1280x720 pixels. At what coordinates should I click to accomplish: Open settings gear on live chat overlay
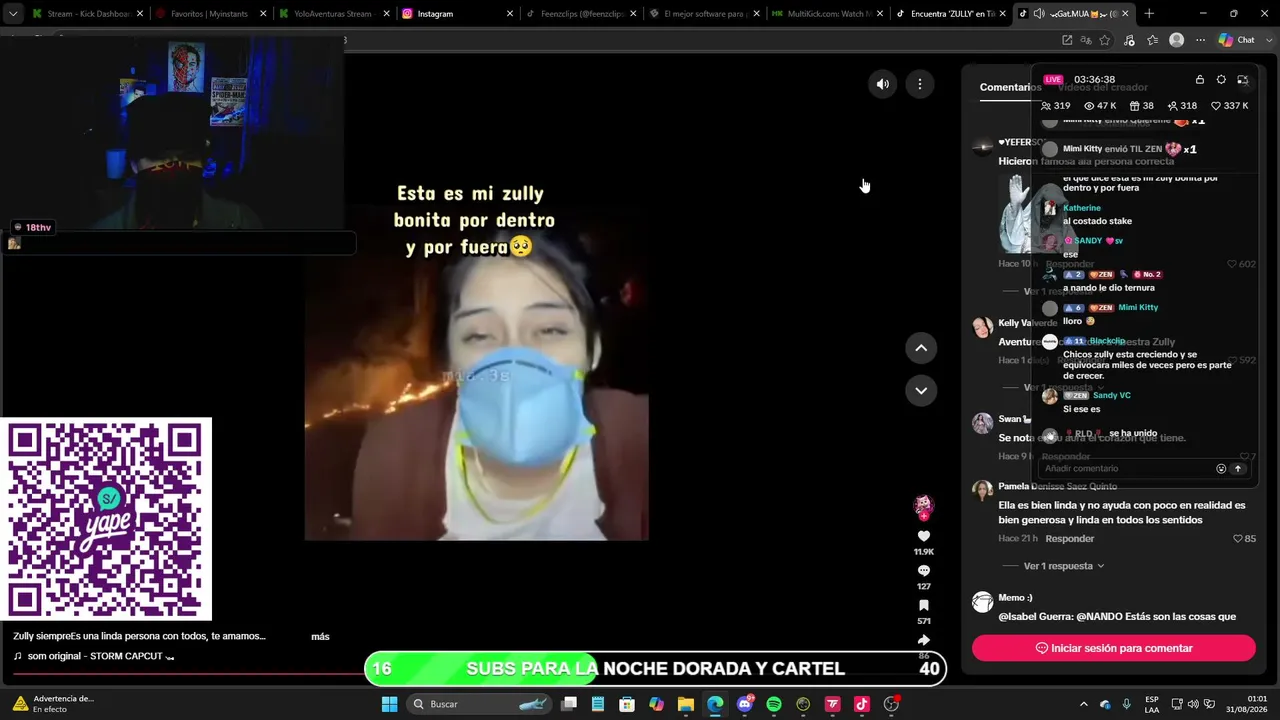tap(1221, 80)
